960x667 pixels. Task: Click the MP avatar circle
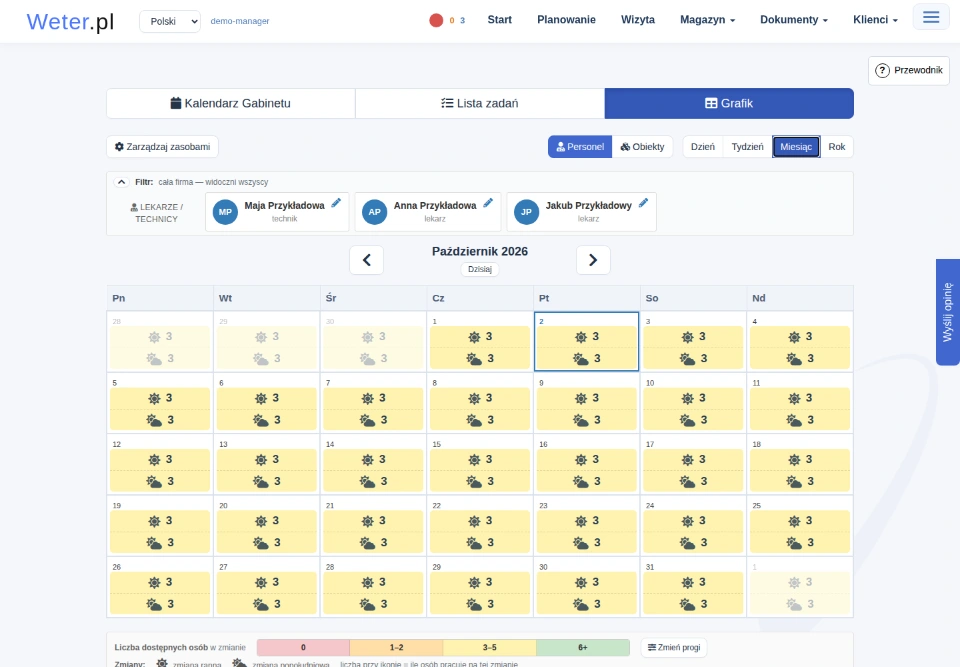tap(225, 212)
